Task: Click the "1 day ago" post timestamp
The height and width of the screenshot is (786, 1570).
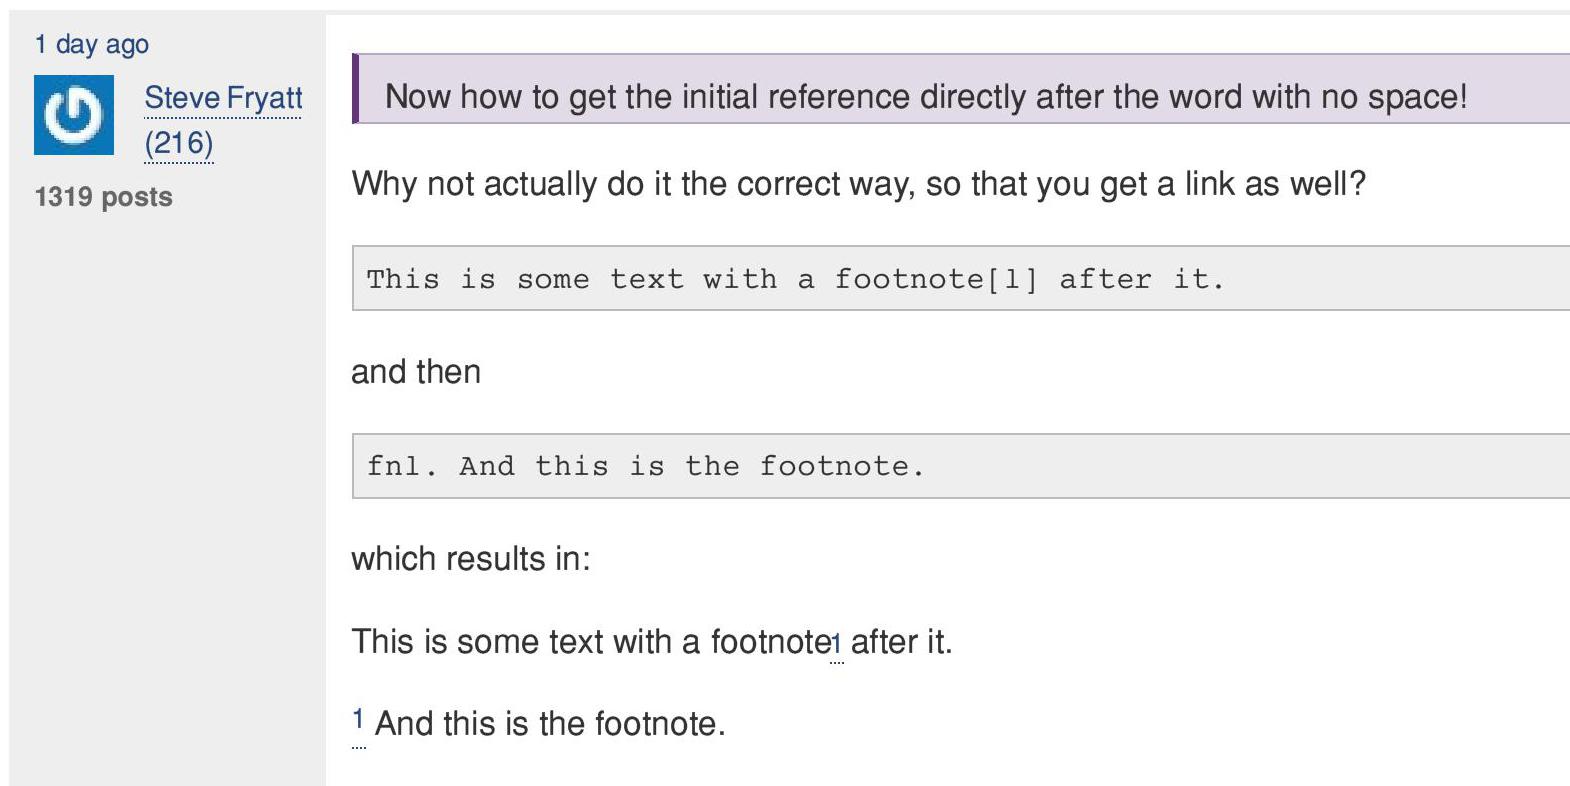Action: point(91,44)
